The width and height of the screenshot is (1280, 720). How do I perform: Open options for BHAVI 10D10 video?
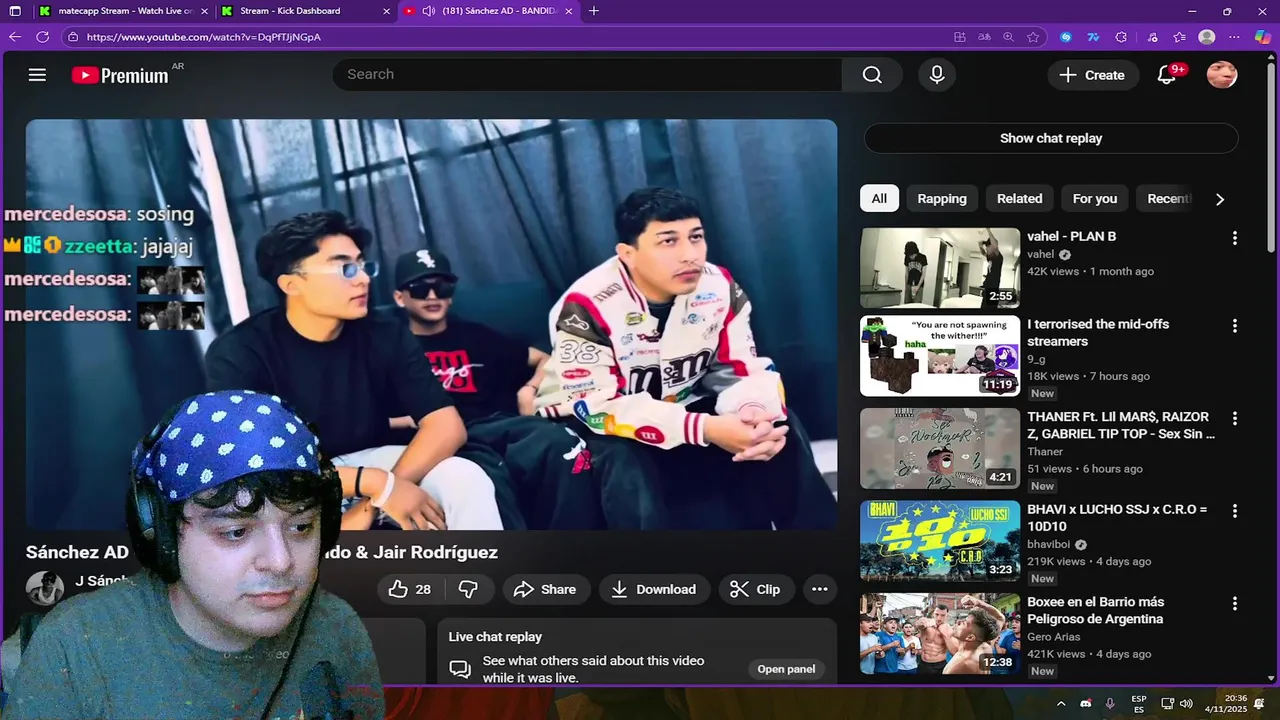click(1235, 511)
